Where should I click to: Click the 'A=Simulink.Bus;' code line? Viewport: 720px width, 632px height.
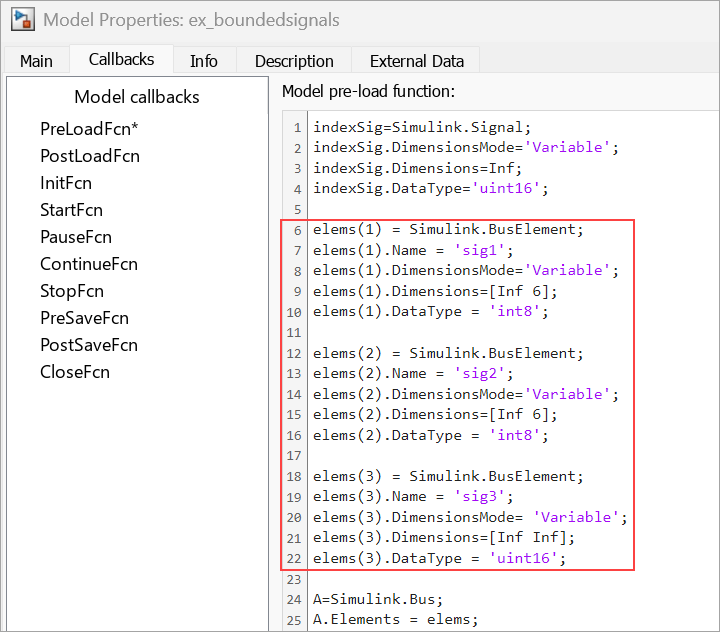tap(378, 599)
